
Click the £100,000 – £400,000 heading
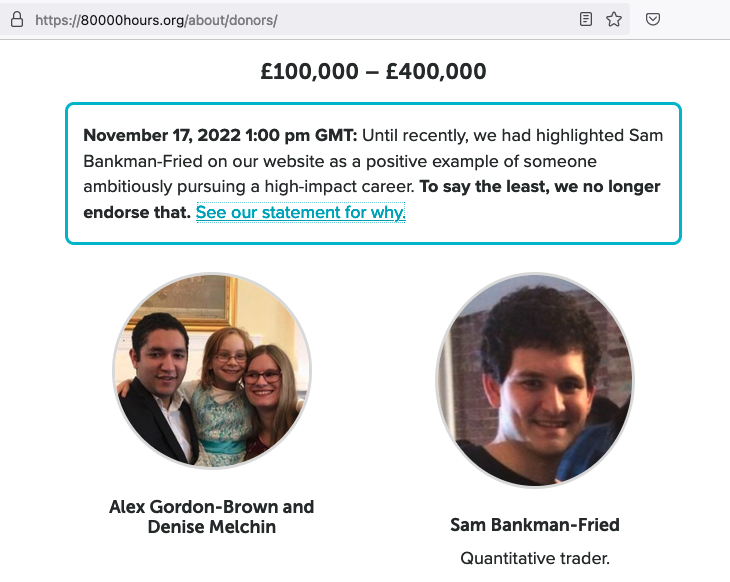click(x=373, y=72)
